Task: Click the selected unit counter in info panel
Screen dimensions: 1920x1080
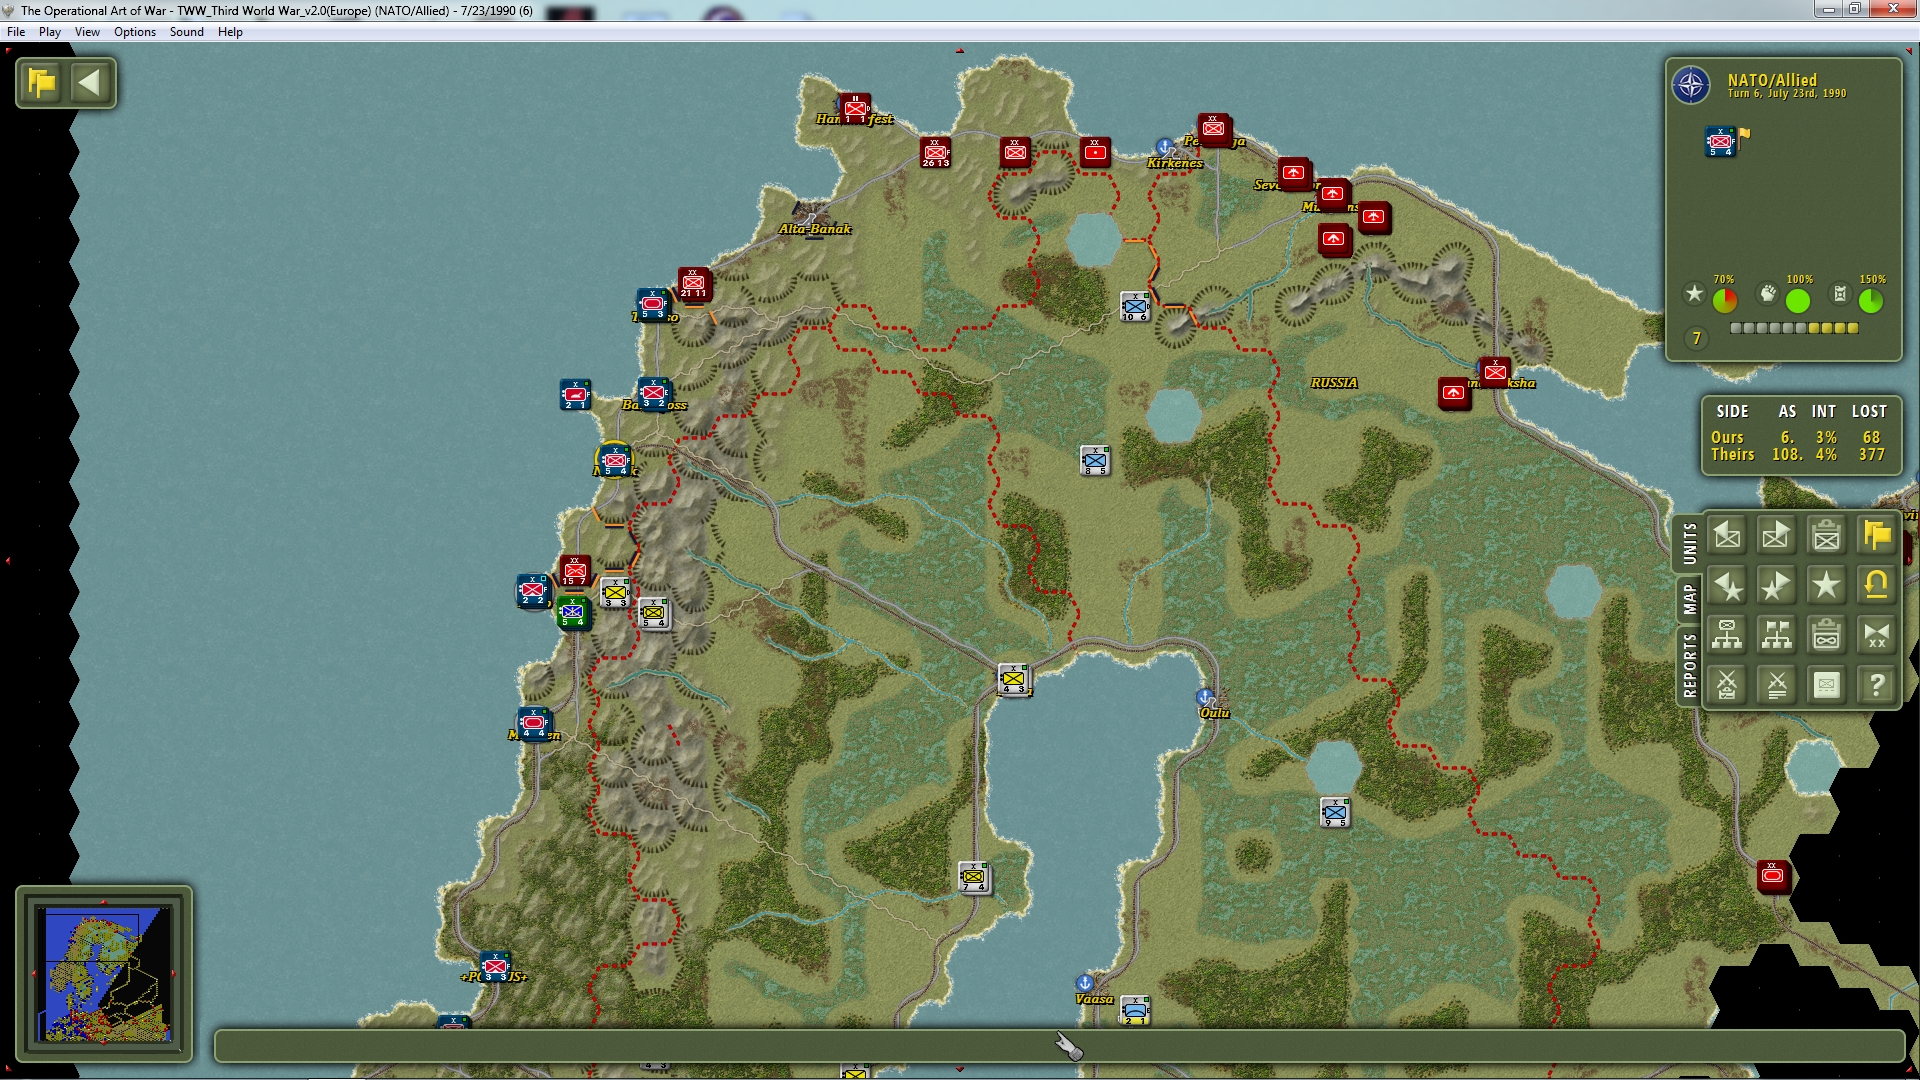Action: pos(1720,142)
